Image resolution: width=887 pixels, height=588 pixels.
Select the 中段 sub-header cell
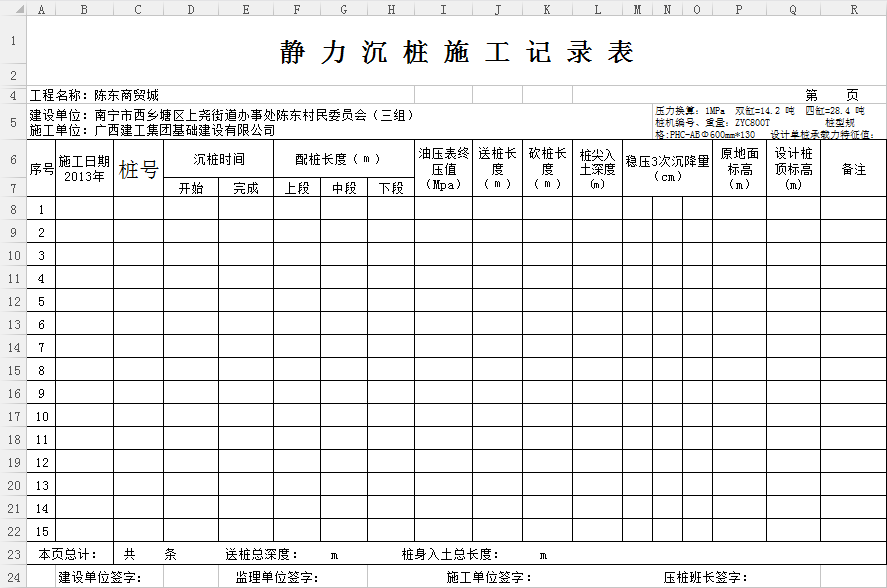pos(344,188)
